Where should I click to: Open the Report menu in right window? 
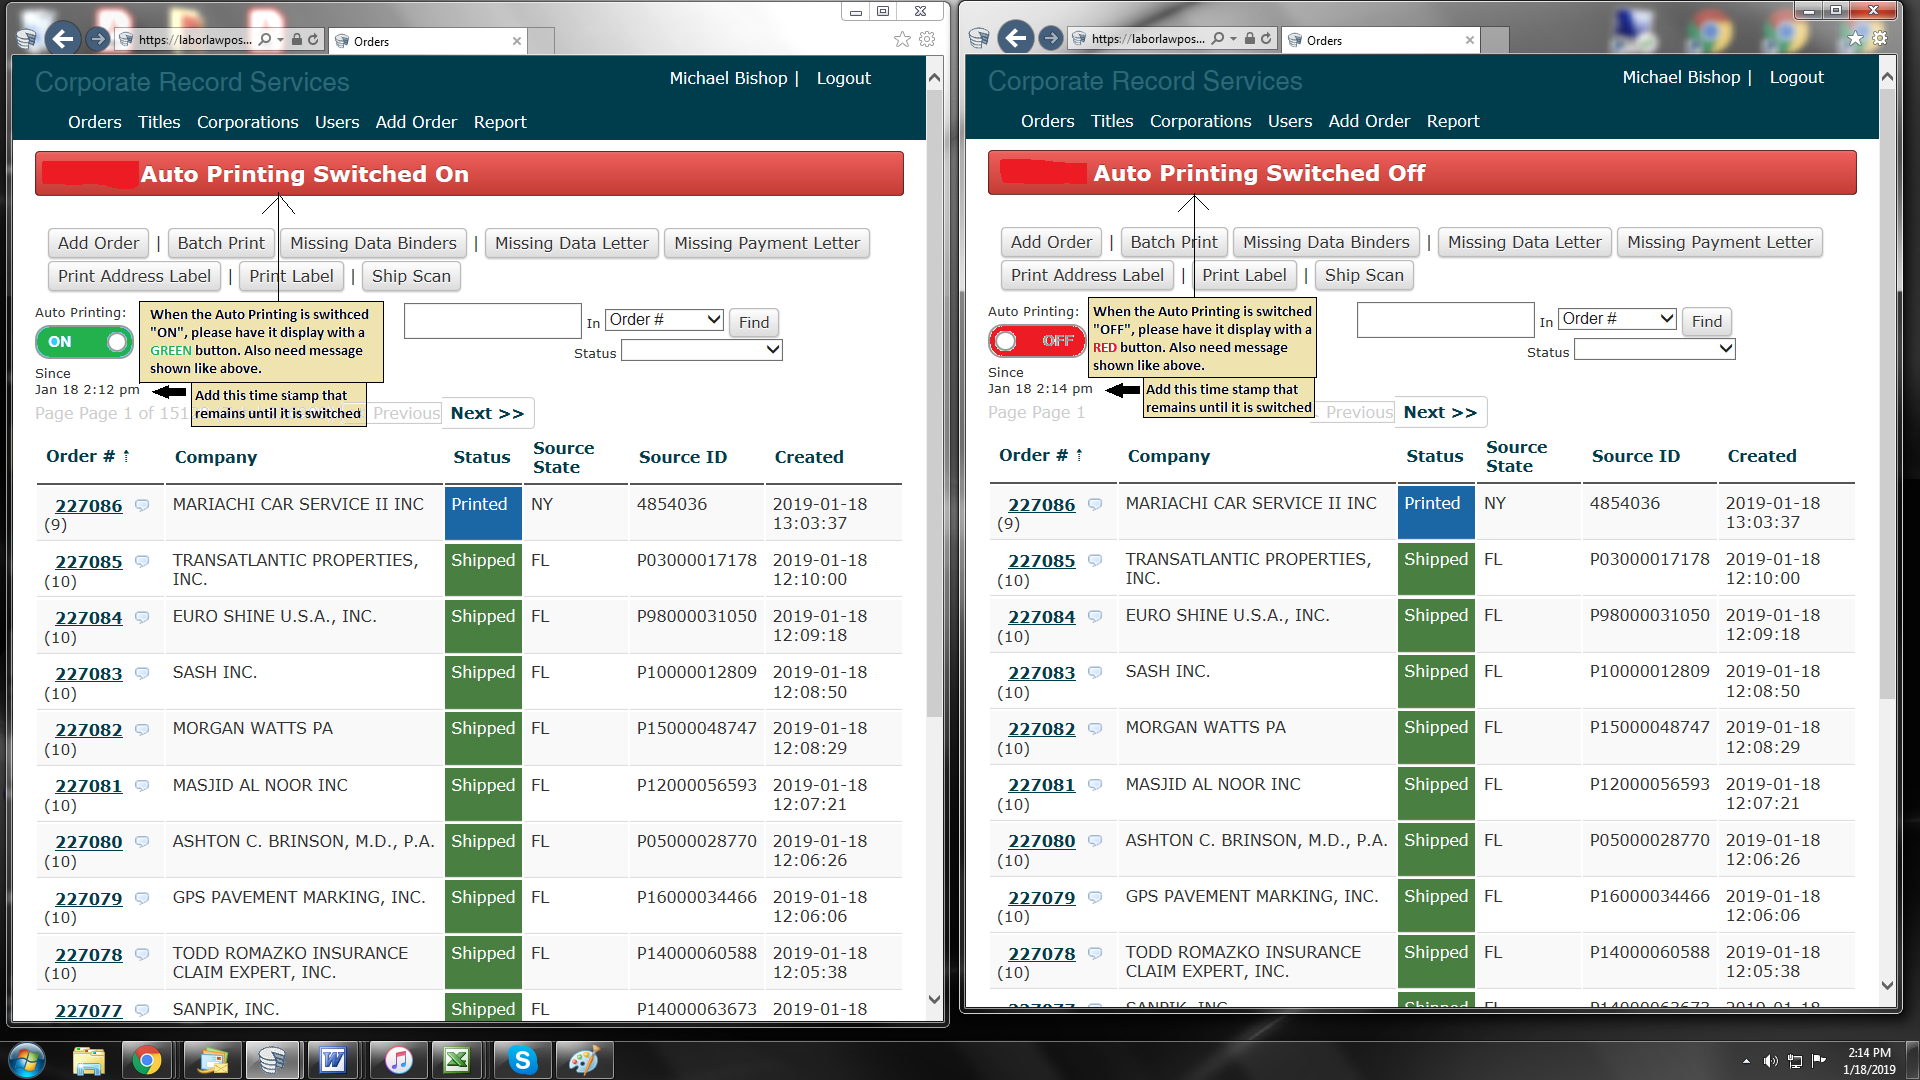(x=1452, y=121)
